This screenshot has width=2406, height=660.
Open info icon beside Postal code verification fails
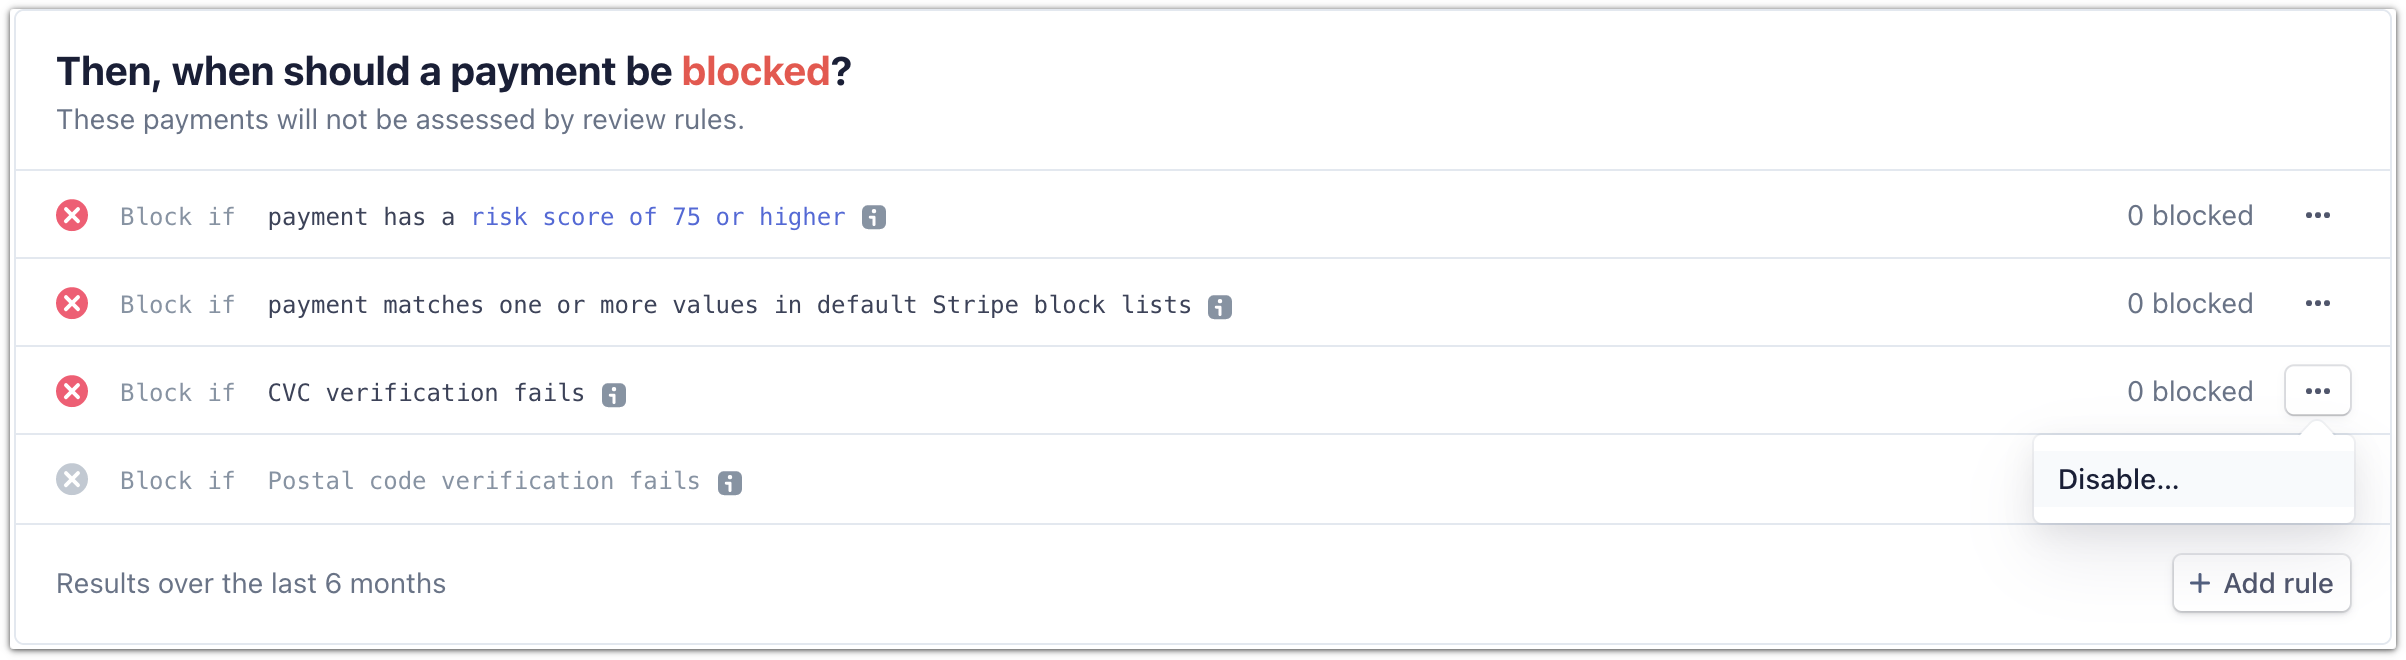(x=730, y=483)
